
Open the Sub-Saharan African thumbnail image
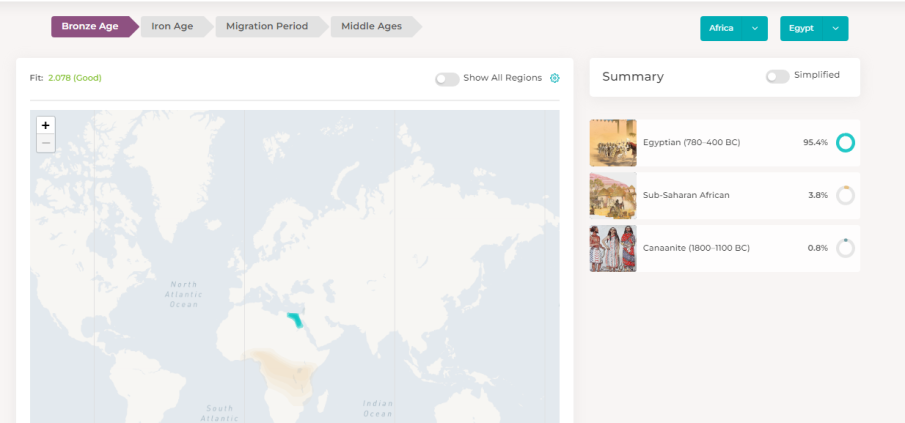click(613, 195)
